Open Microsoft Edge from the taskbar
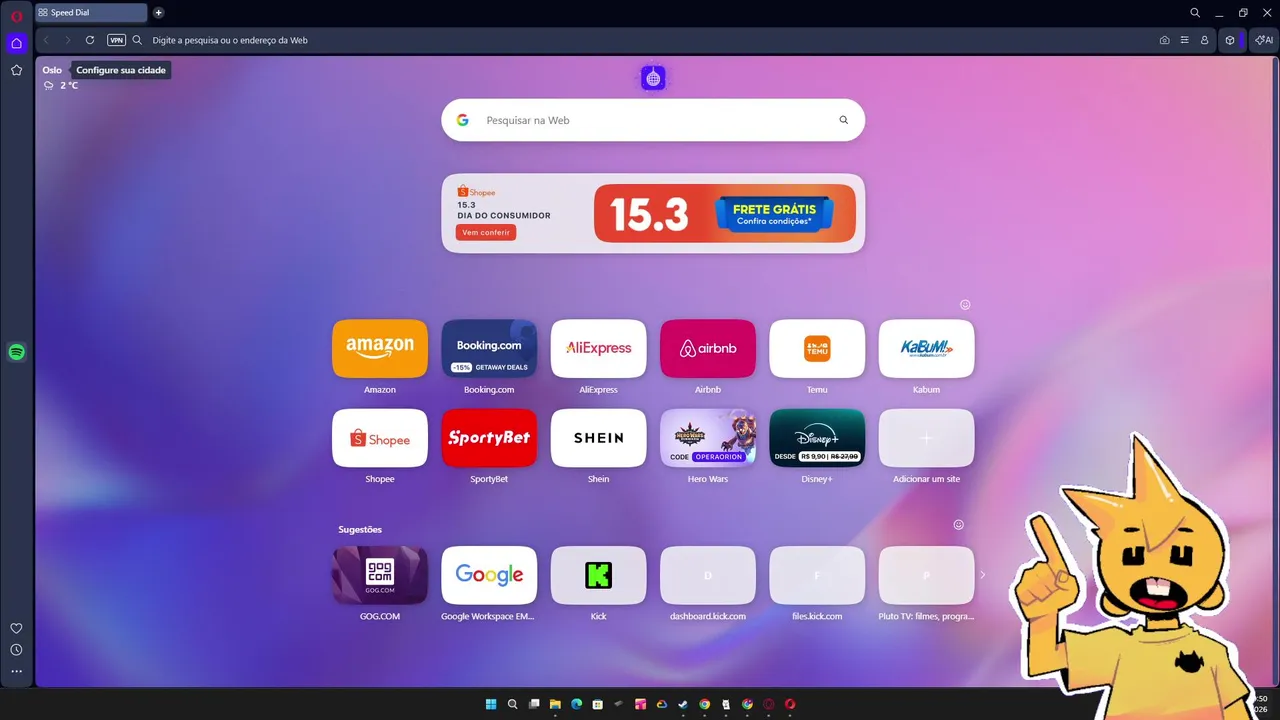Screen dimensions: 1280x720 (x=576, y=704)
